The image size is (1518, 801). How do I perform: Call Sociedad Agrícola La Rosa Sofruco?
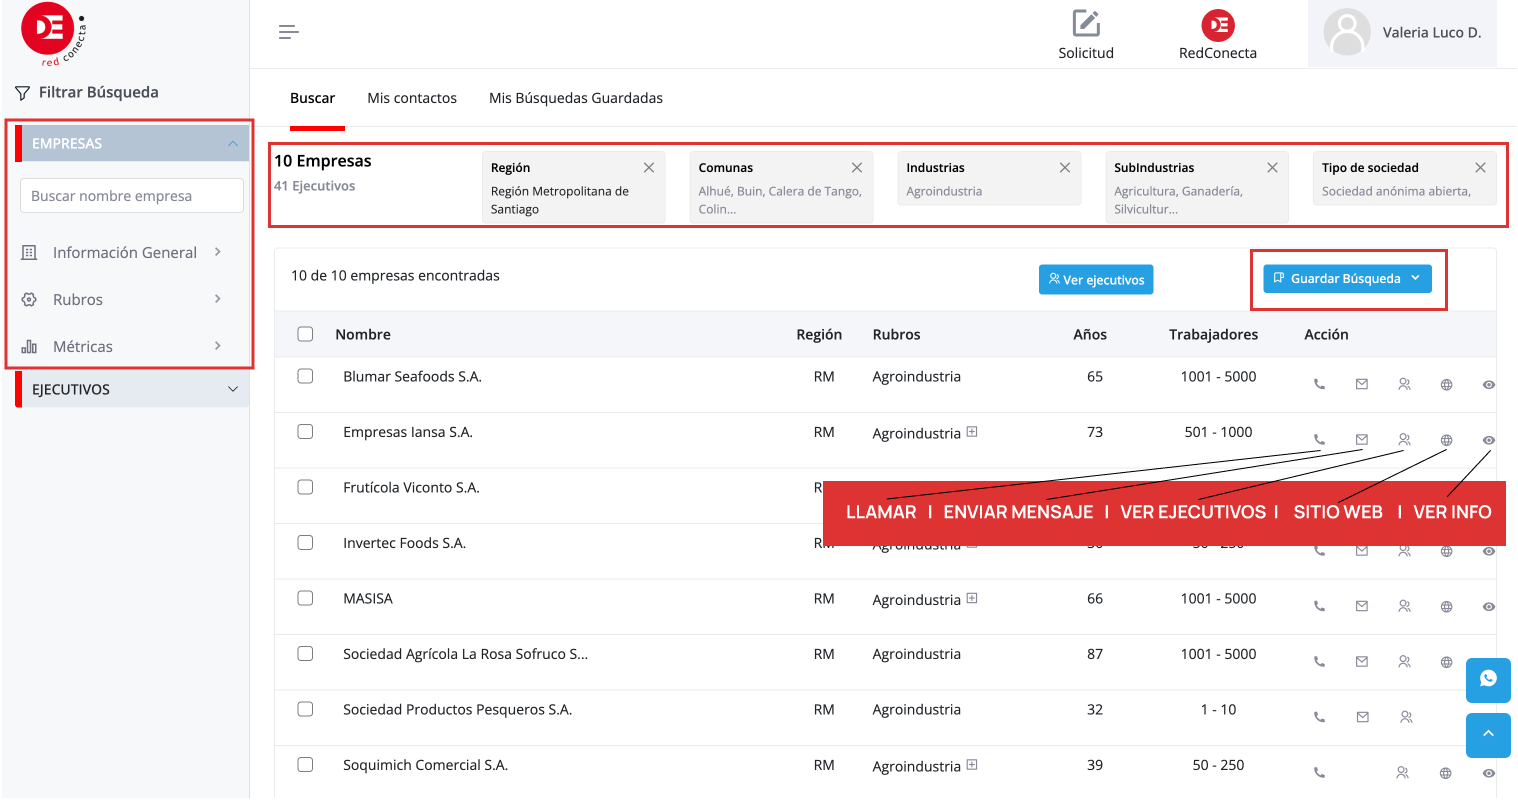pyautogui.click(x=1319, y=661)
